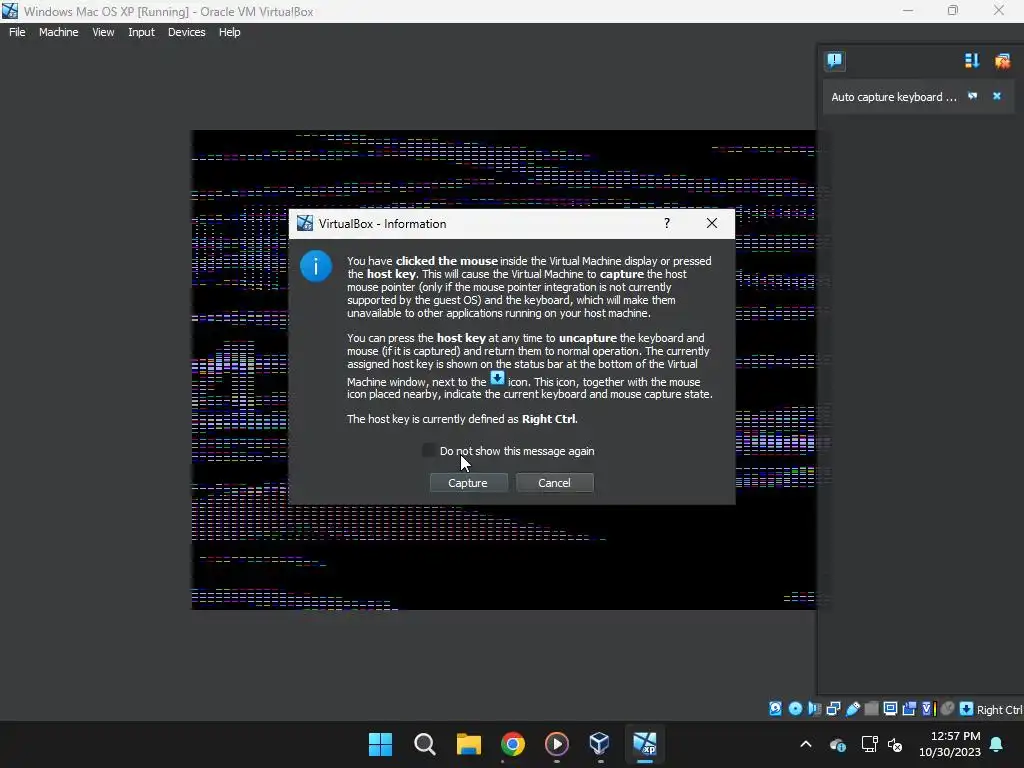Screen dimensions: 1024x768
Task: Open the Devices menu
Action: tap(186, 32)
